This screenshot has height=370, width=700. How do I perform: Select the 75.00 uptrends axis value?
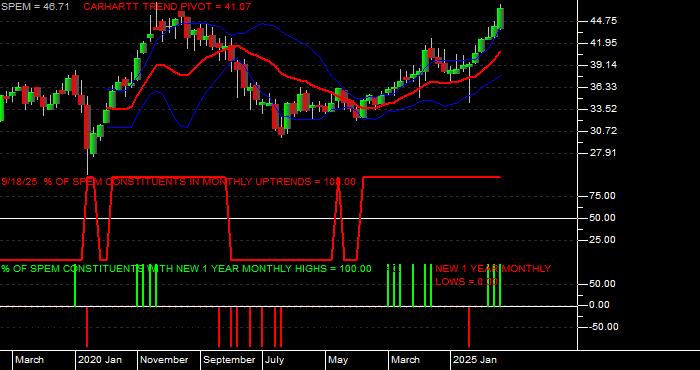click(x=603, y=196)
